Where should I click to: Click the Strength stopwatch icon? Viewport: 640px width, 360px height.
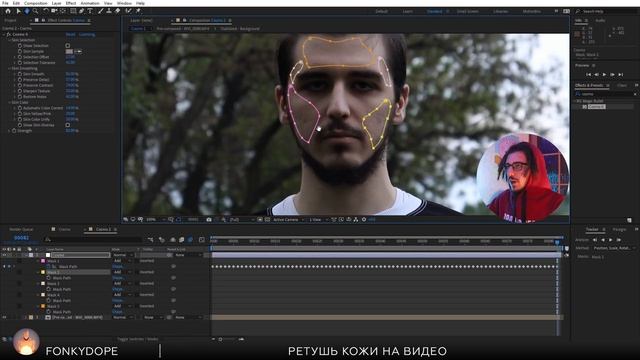(x=14, y=131)
